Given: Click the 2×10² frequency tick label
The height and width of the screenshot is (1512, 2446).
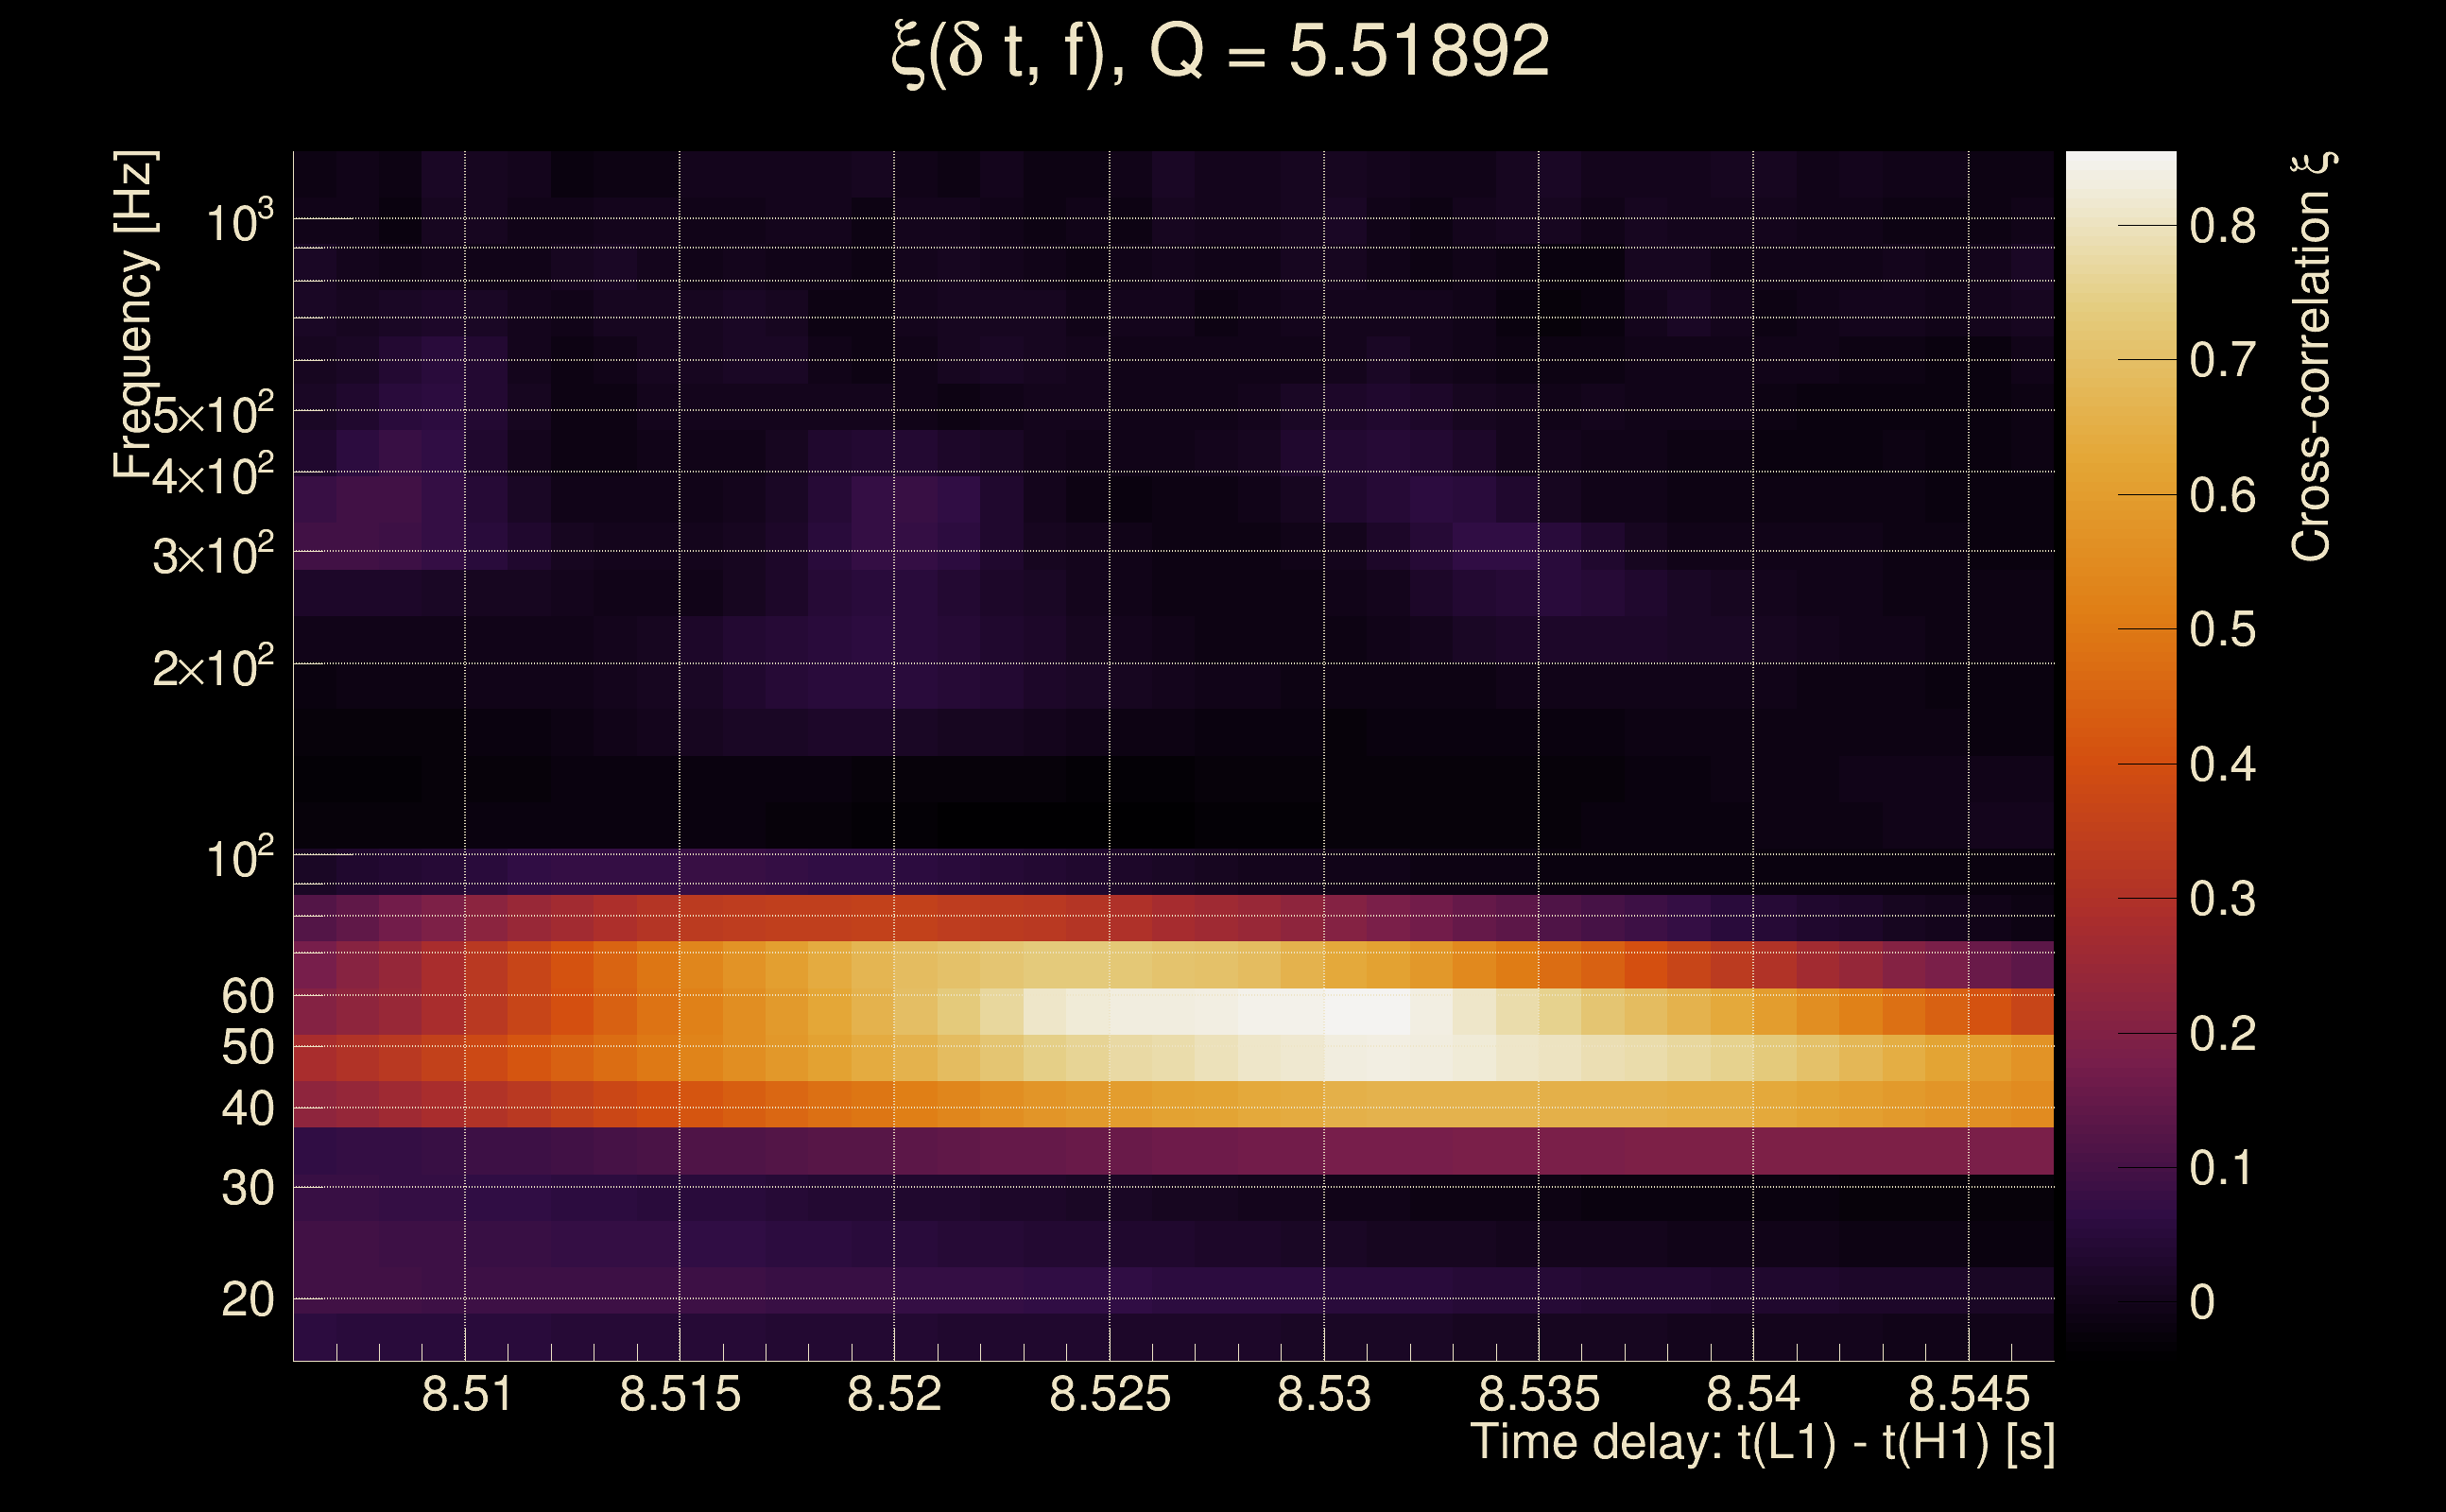Looking at the screenshot, I should [x=212, y=667].
